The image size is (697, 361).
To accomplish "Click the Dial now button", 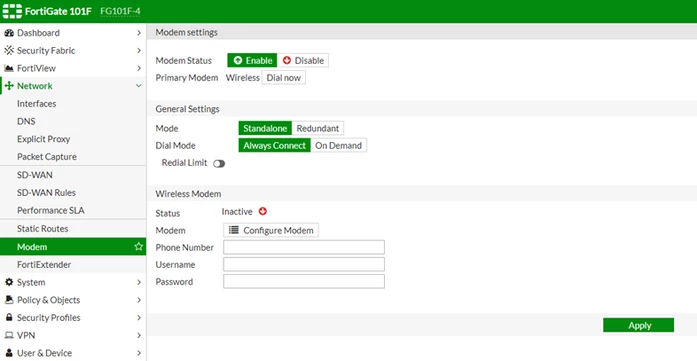I will pyautogui.click(x=284, y=78).
